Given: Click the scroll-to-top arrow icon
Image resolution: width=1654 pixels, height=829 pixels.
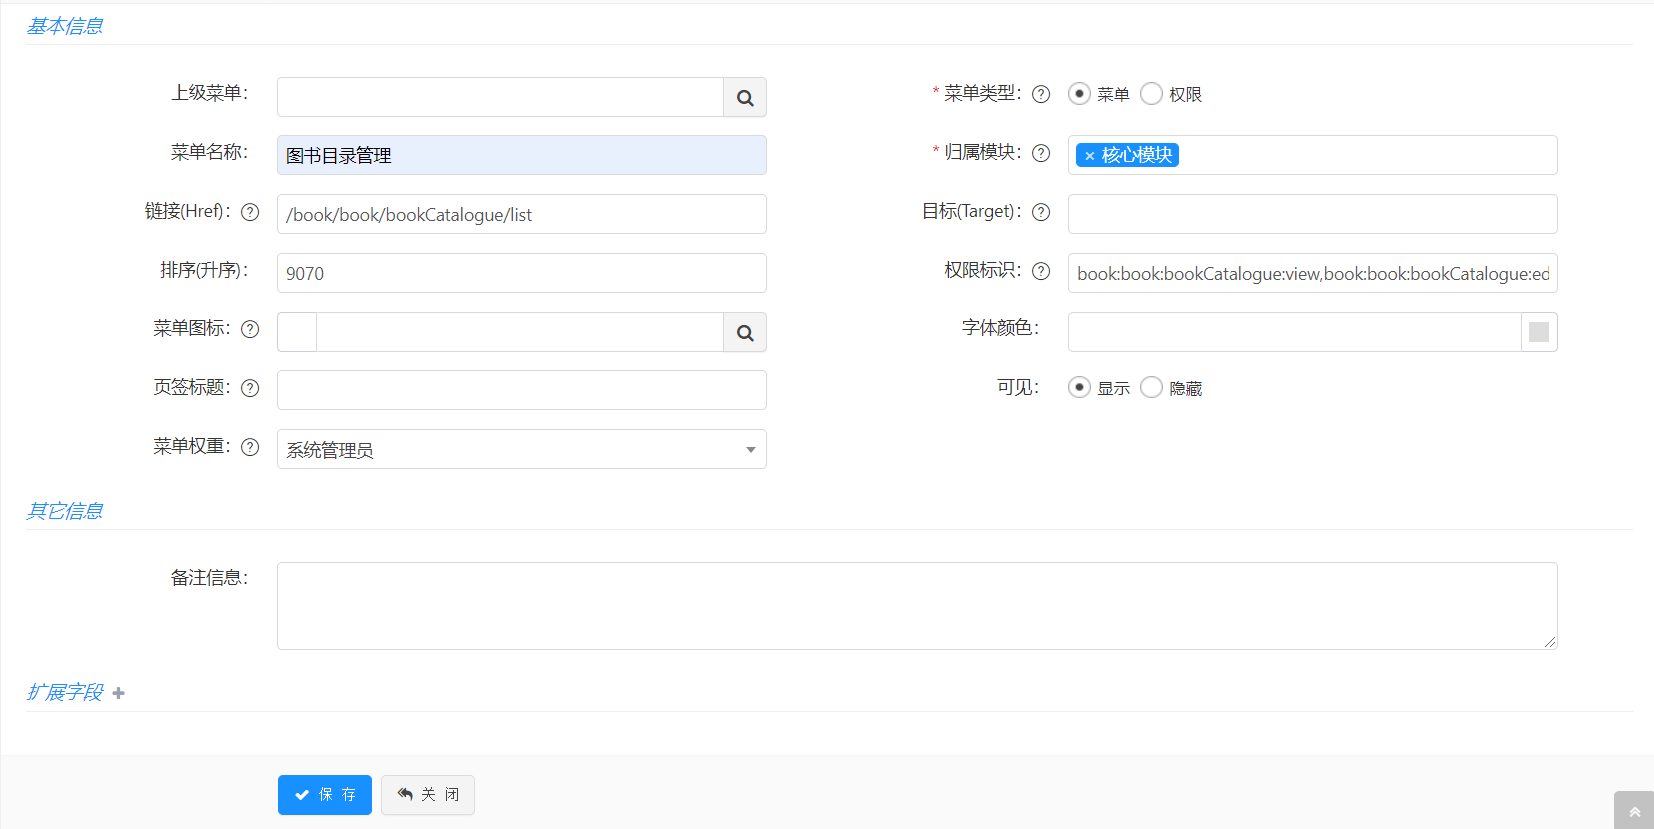Looking at the screenshot, I should pyautogui.click(x=1634, y=811).
